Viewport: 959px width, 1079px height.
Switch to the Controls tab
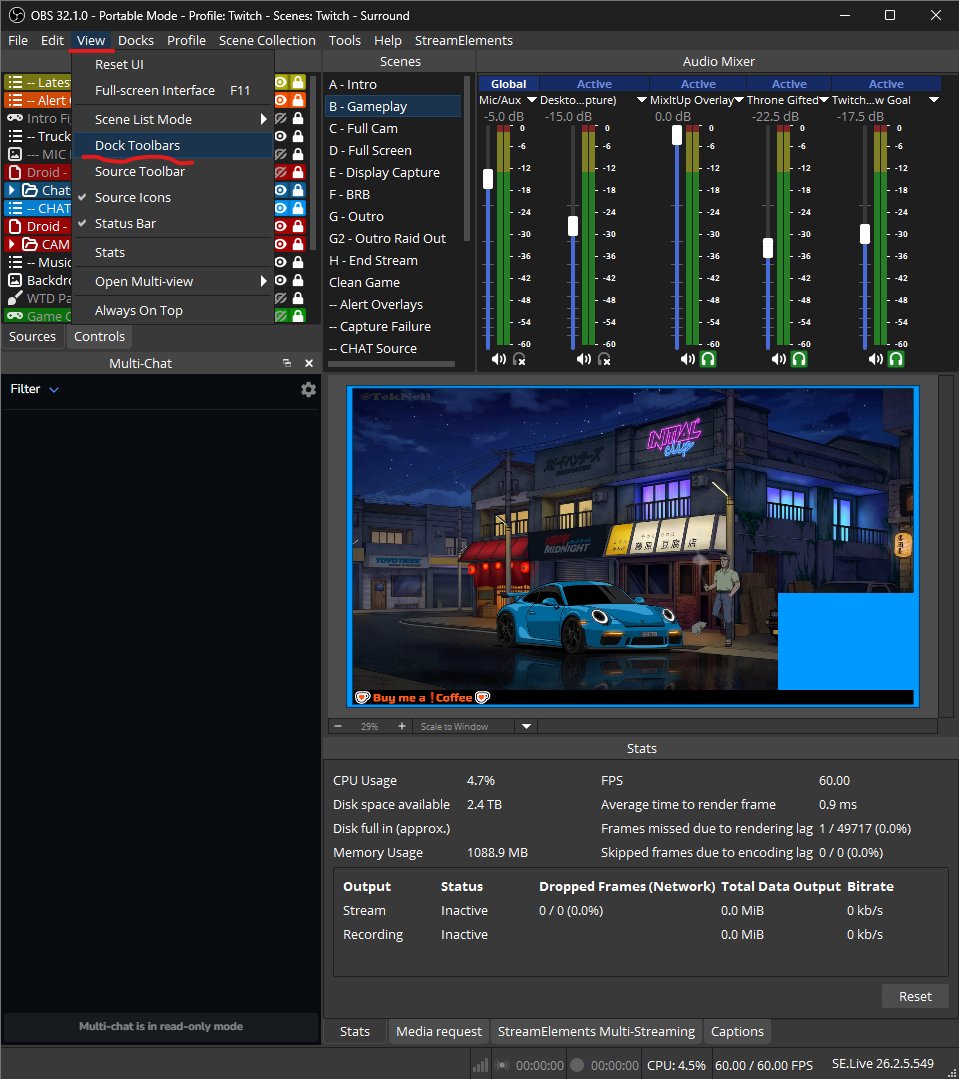tap(99, 336)
